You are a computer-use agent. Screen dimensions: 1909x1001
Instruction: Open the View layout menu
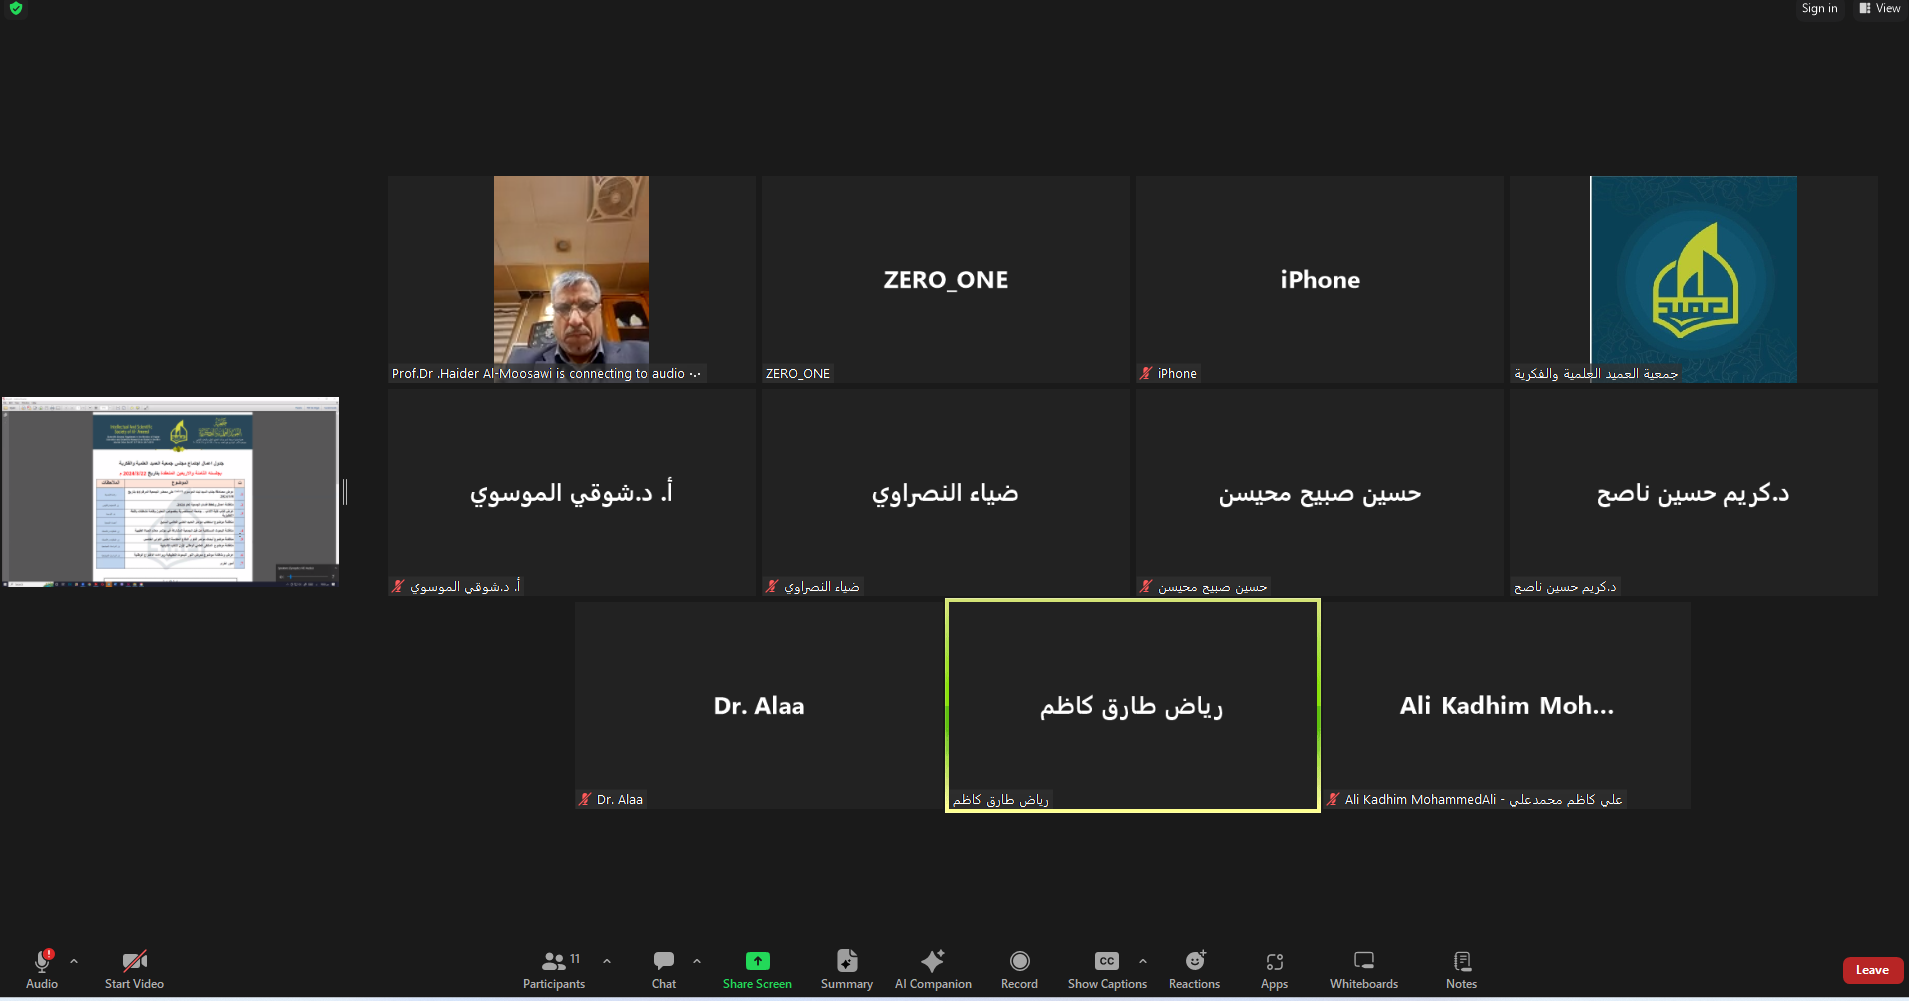coord(1880,8)
